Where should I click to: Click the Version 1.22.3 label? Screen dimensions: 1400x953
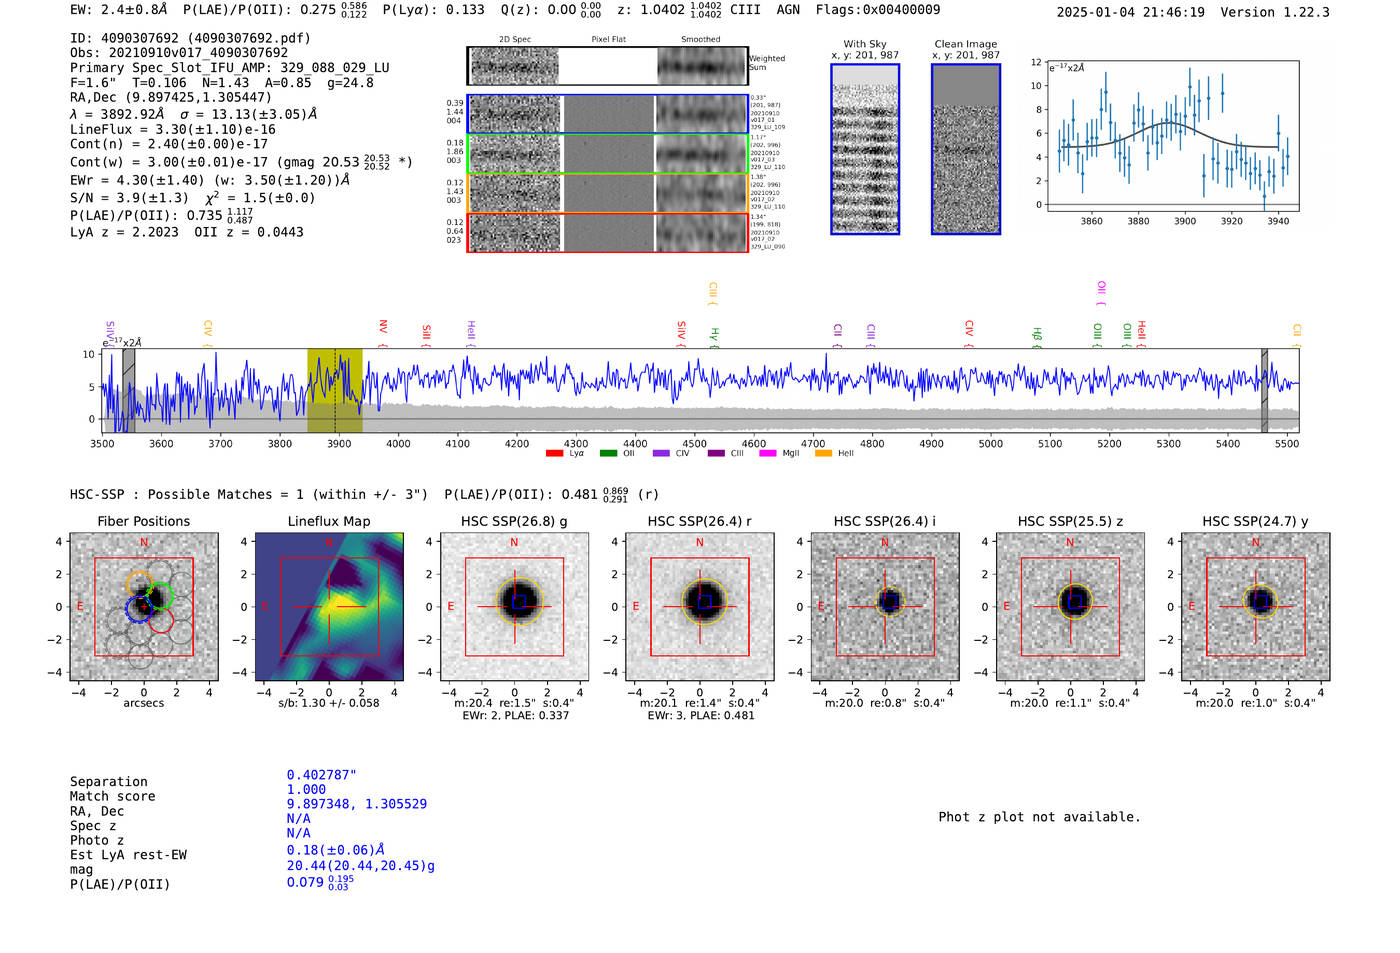pyautogui.click(x=1275, y=13)
